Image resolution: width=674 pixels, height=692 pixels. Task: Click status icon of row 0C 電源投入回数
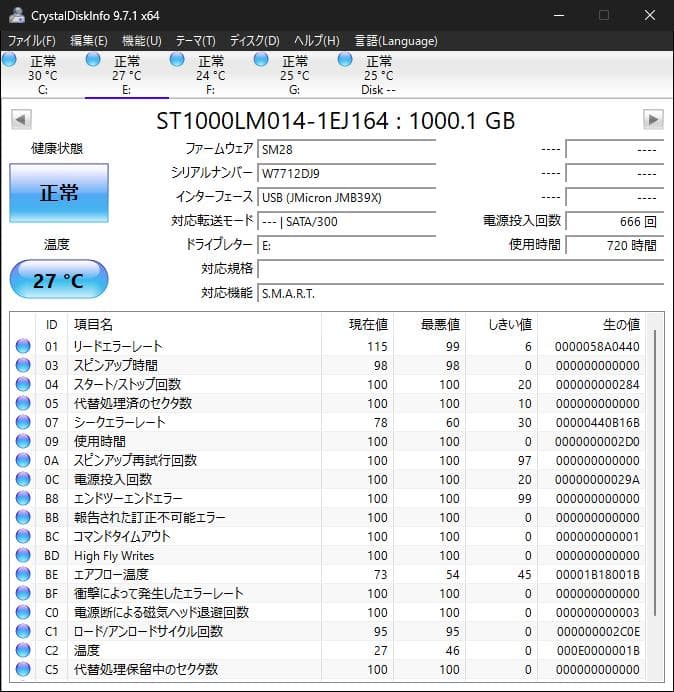coord(23,479)
